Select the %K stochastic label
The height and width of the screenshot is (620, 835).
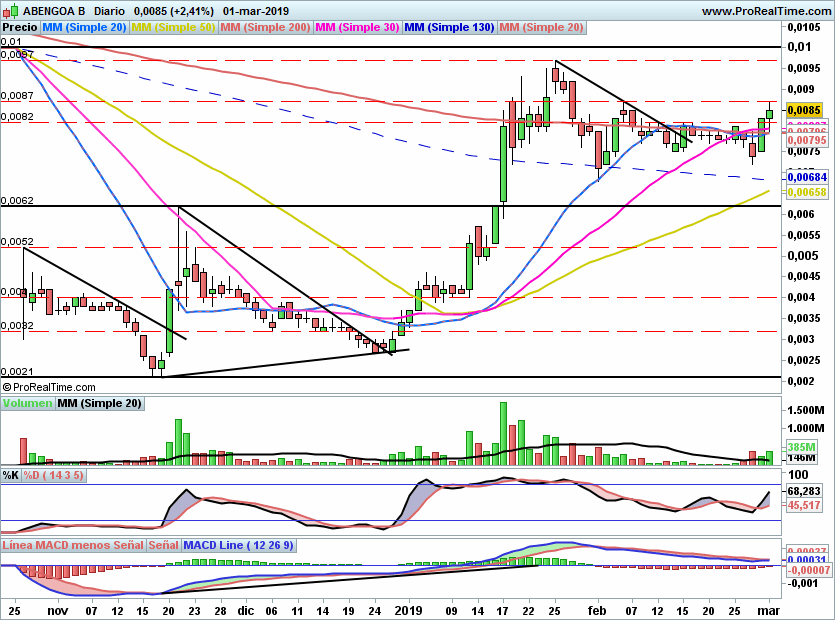pyautogui.click(x=11, y=475)
